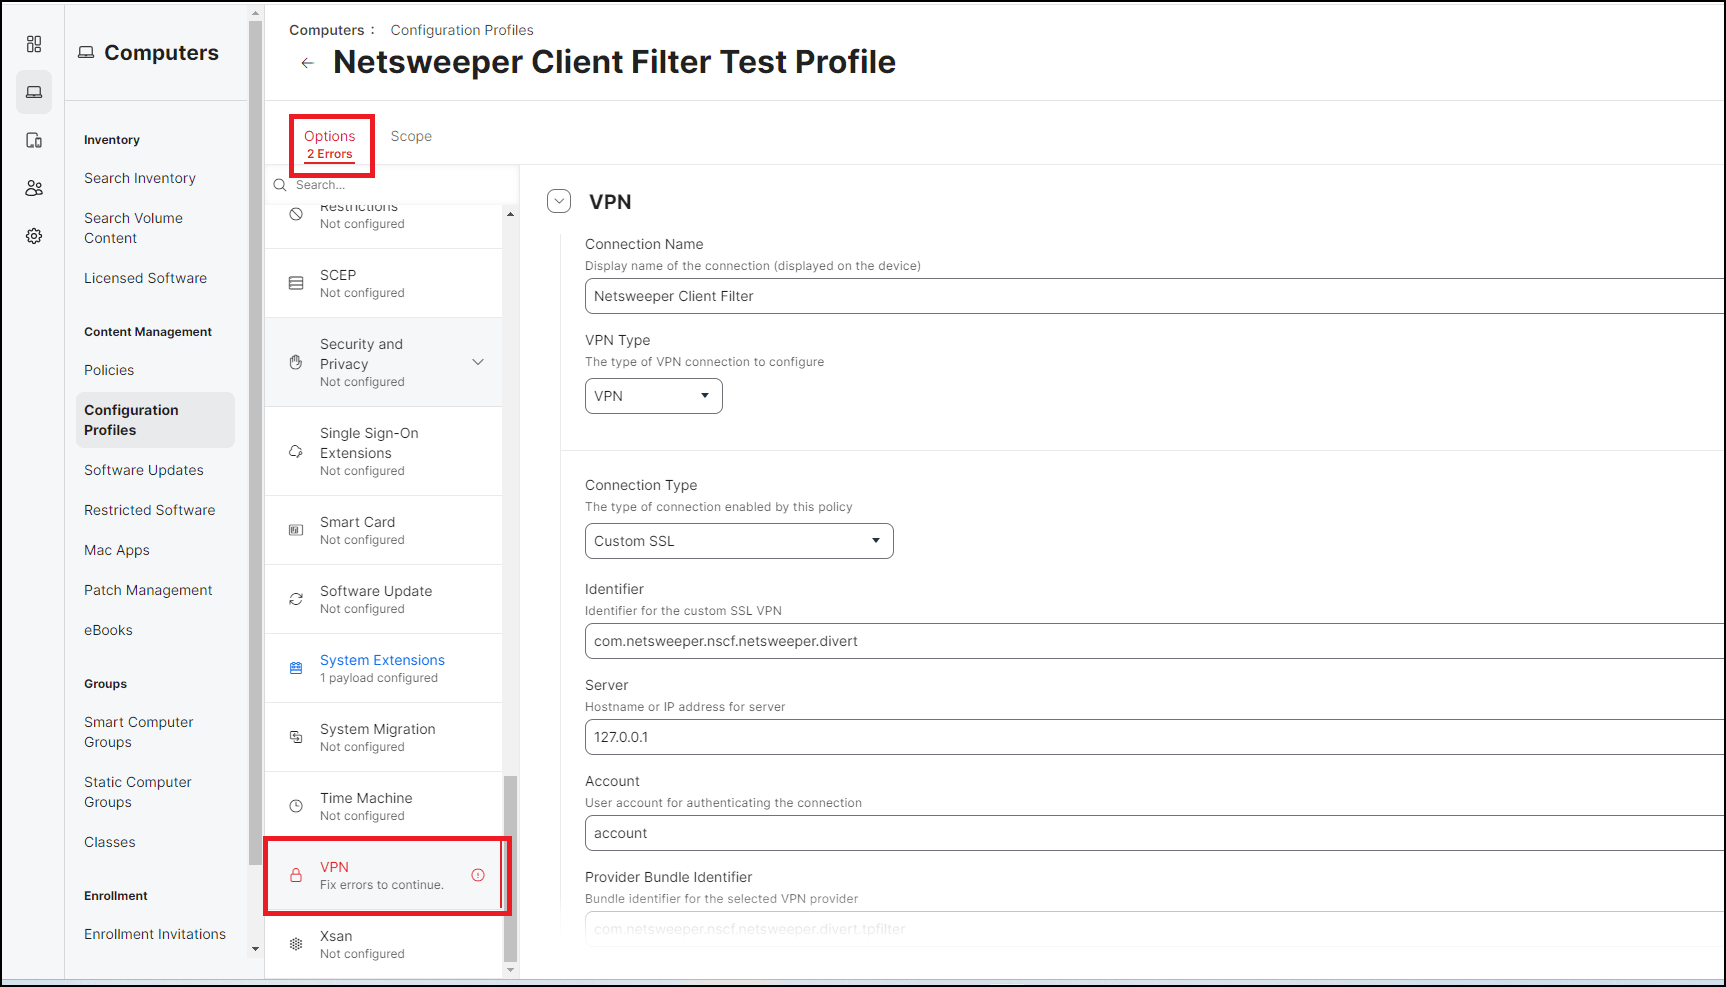1726x987 pixels.
Task: Expand the Security and Privacy section
Action: click(478, 362)
